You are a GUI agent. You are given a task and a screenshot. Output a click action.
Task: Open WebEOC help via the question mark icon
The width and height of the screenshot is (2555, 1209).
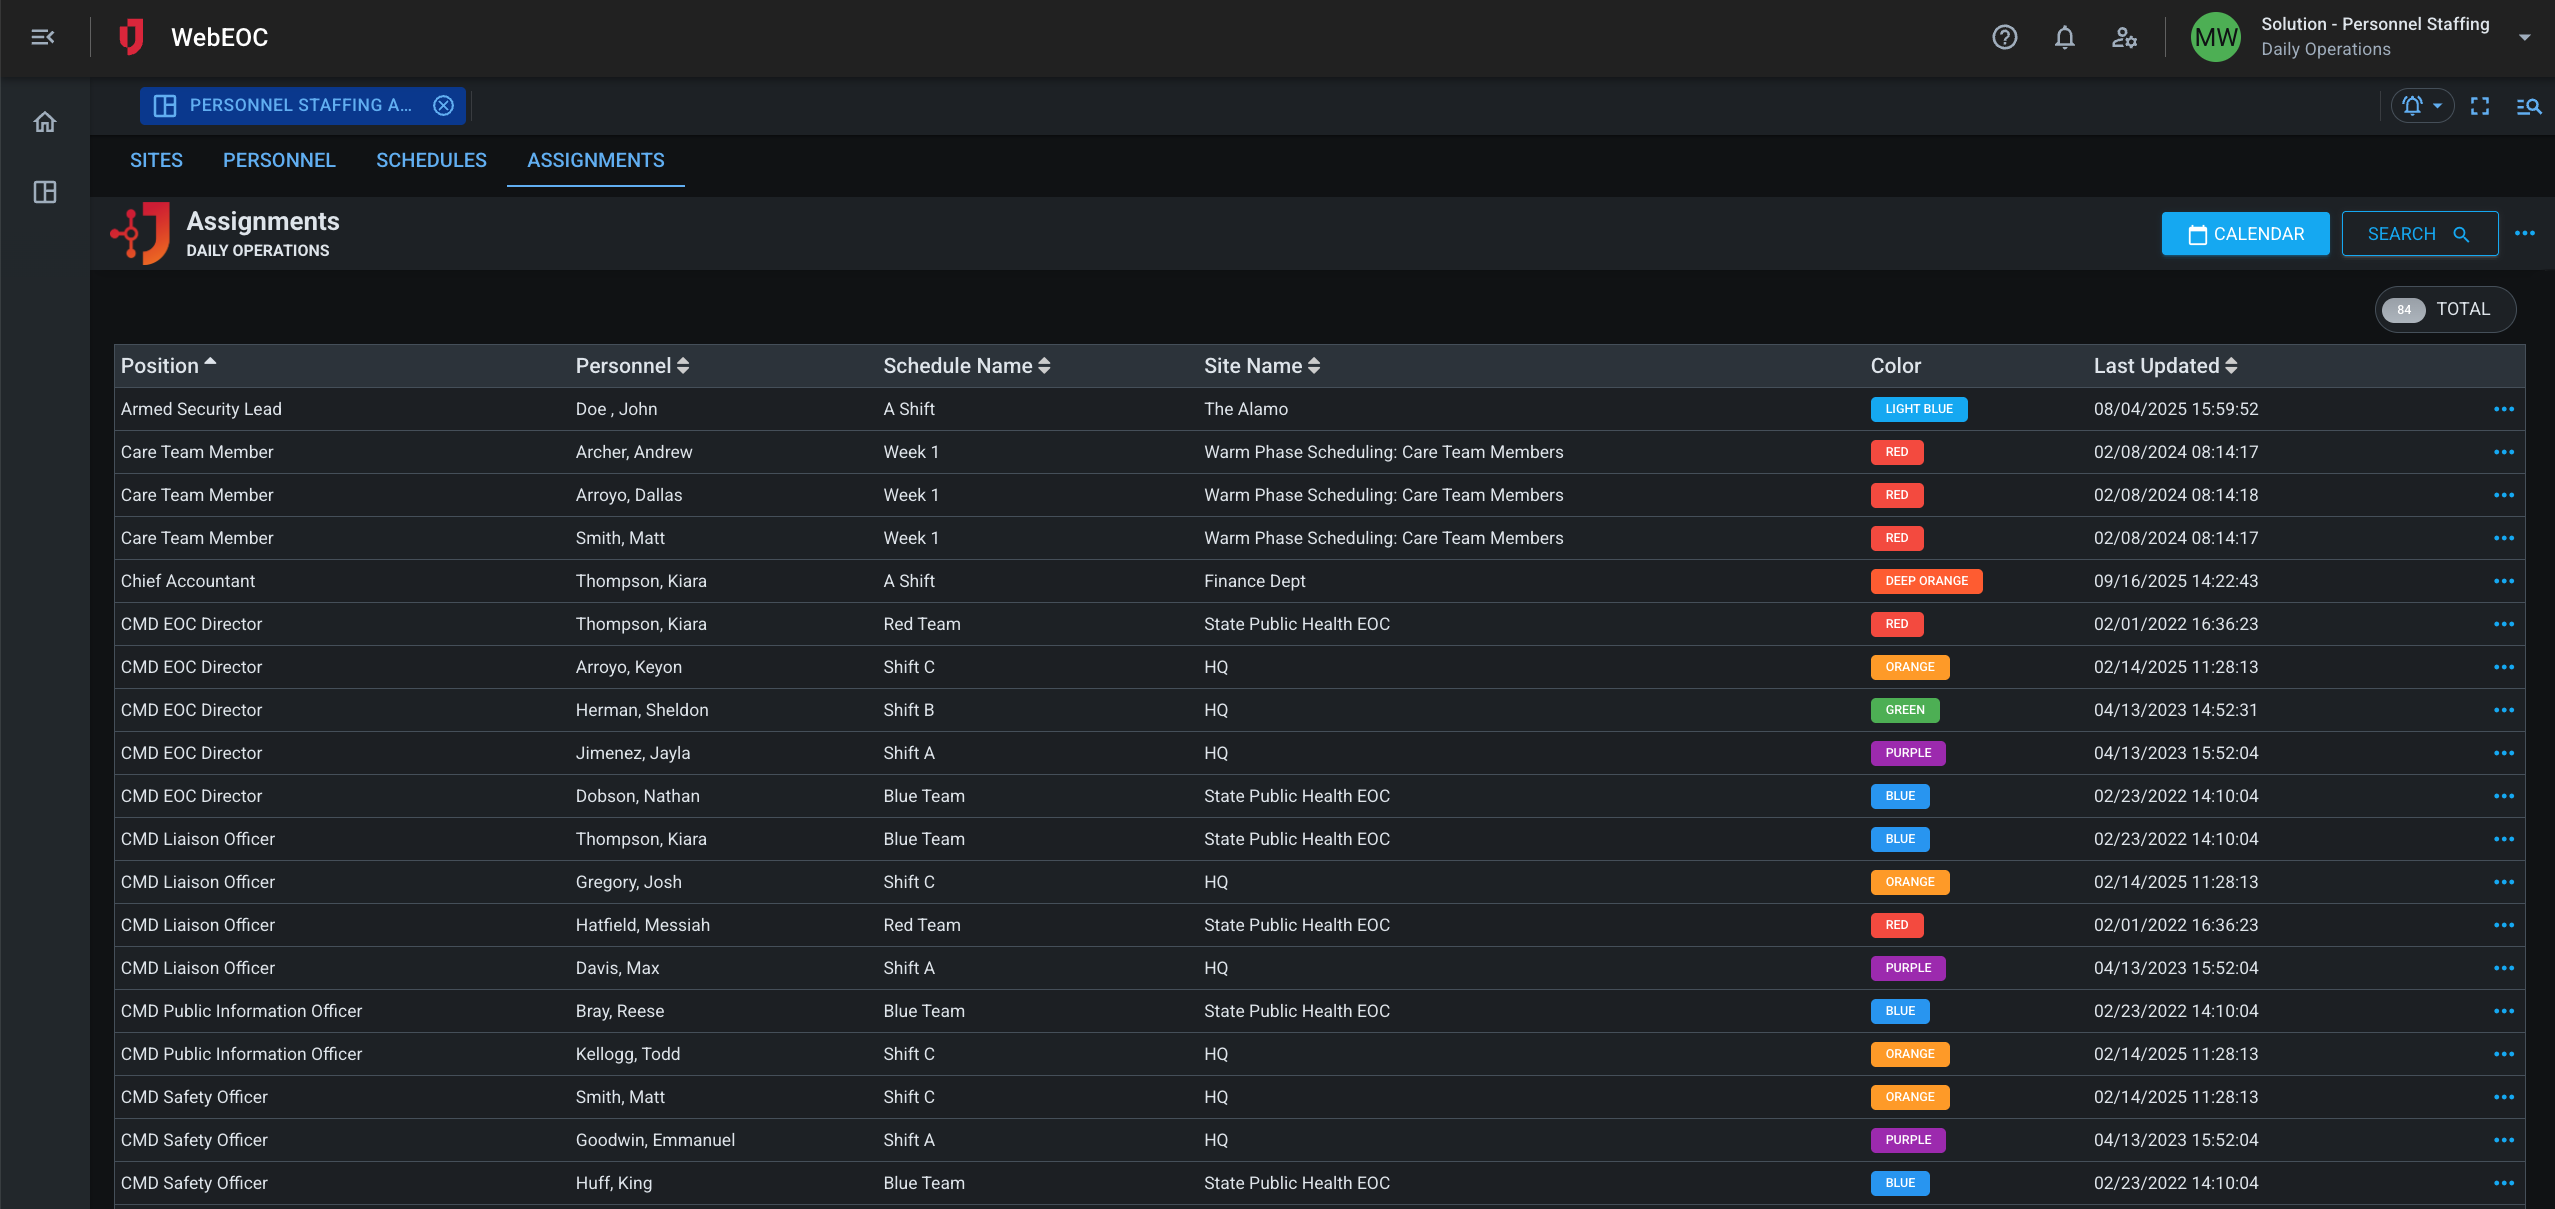pyautogui.click(x=2005, y=38)
